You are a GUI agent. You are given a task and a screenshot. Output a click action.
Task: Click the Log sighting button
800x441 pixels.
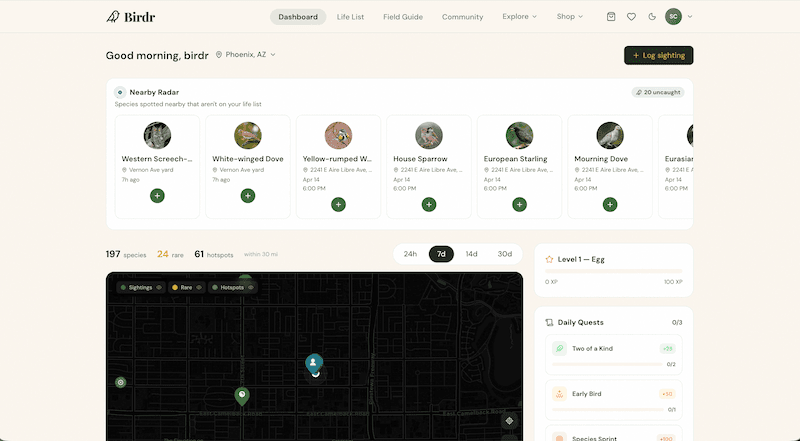click(658, 55)
